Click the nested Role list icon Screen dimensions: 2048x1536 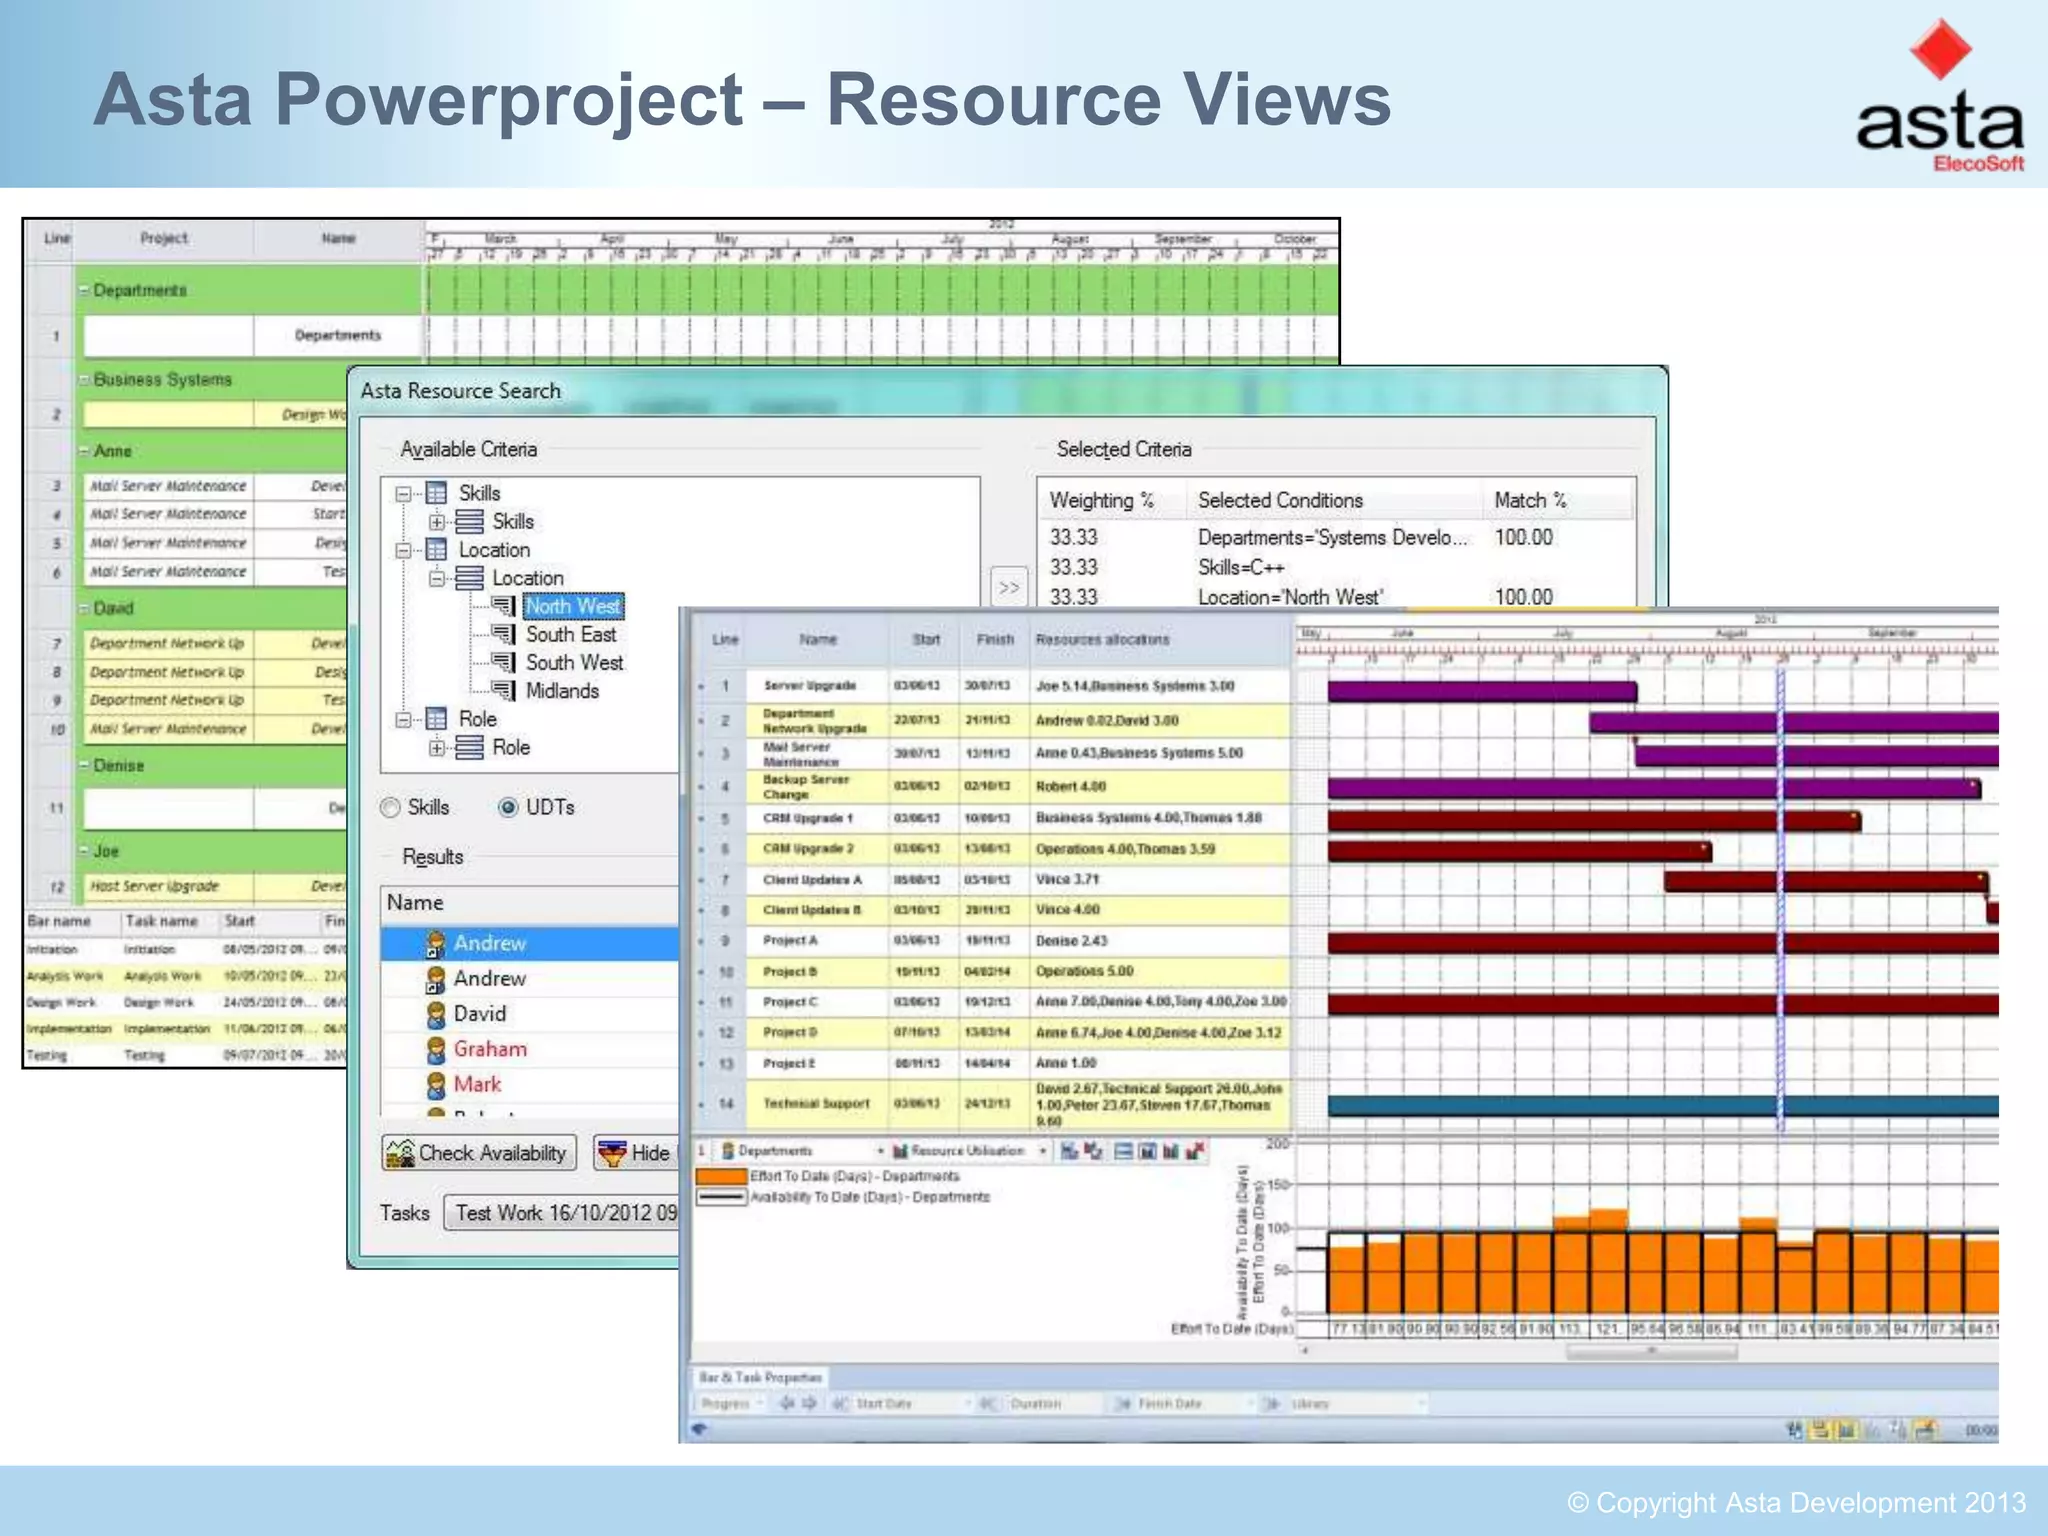(x=469, y=747)
